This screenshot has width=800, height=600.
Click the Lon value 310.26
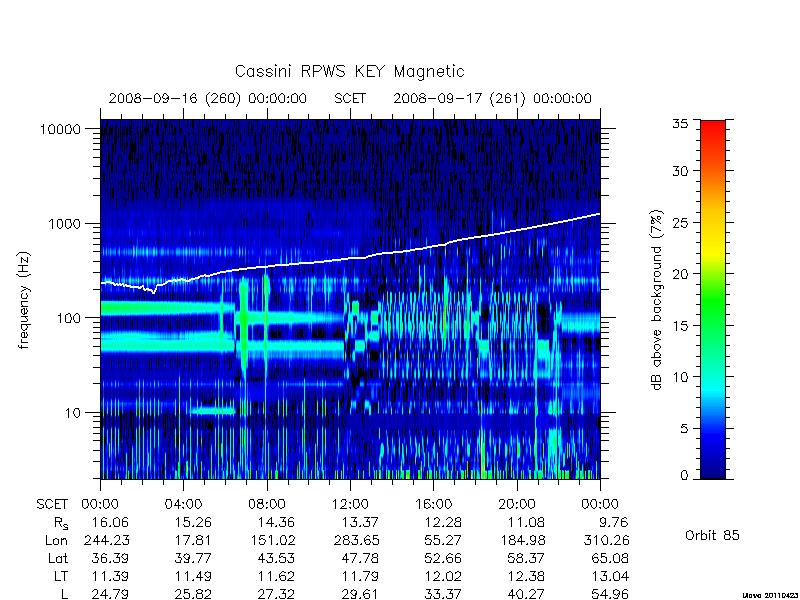coord(606,540)
